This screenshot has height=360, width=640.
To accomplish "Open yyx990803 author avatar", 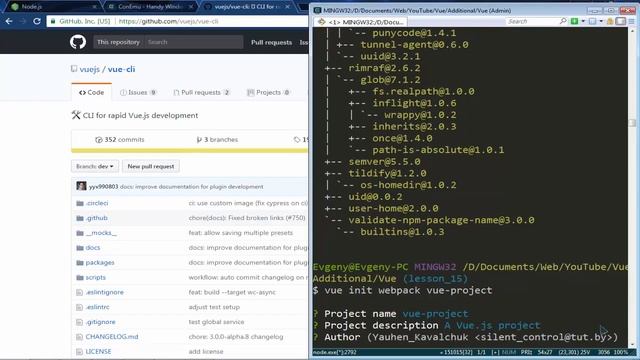I will point(81,186).
